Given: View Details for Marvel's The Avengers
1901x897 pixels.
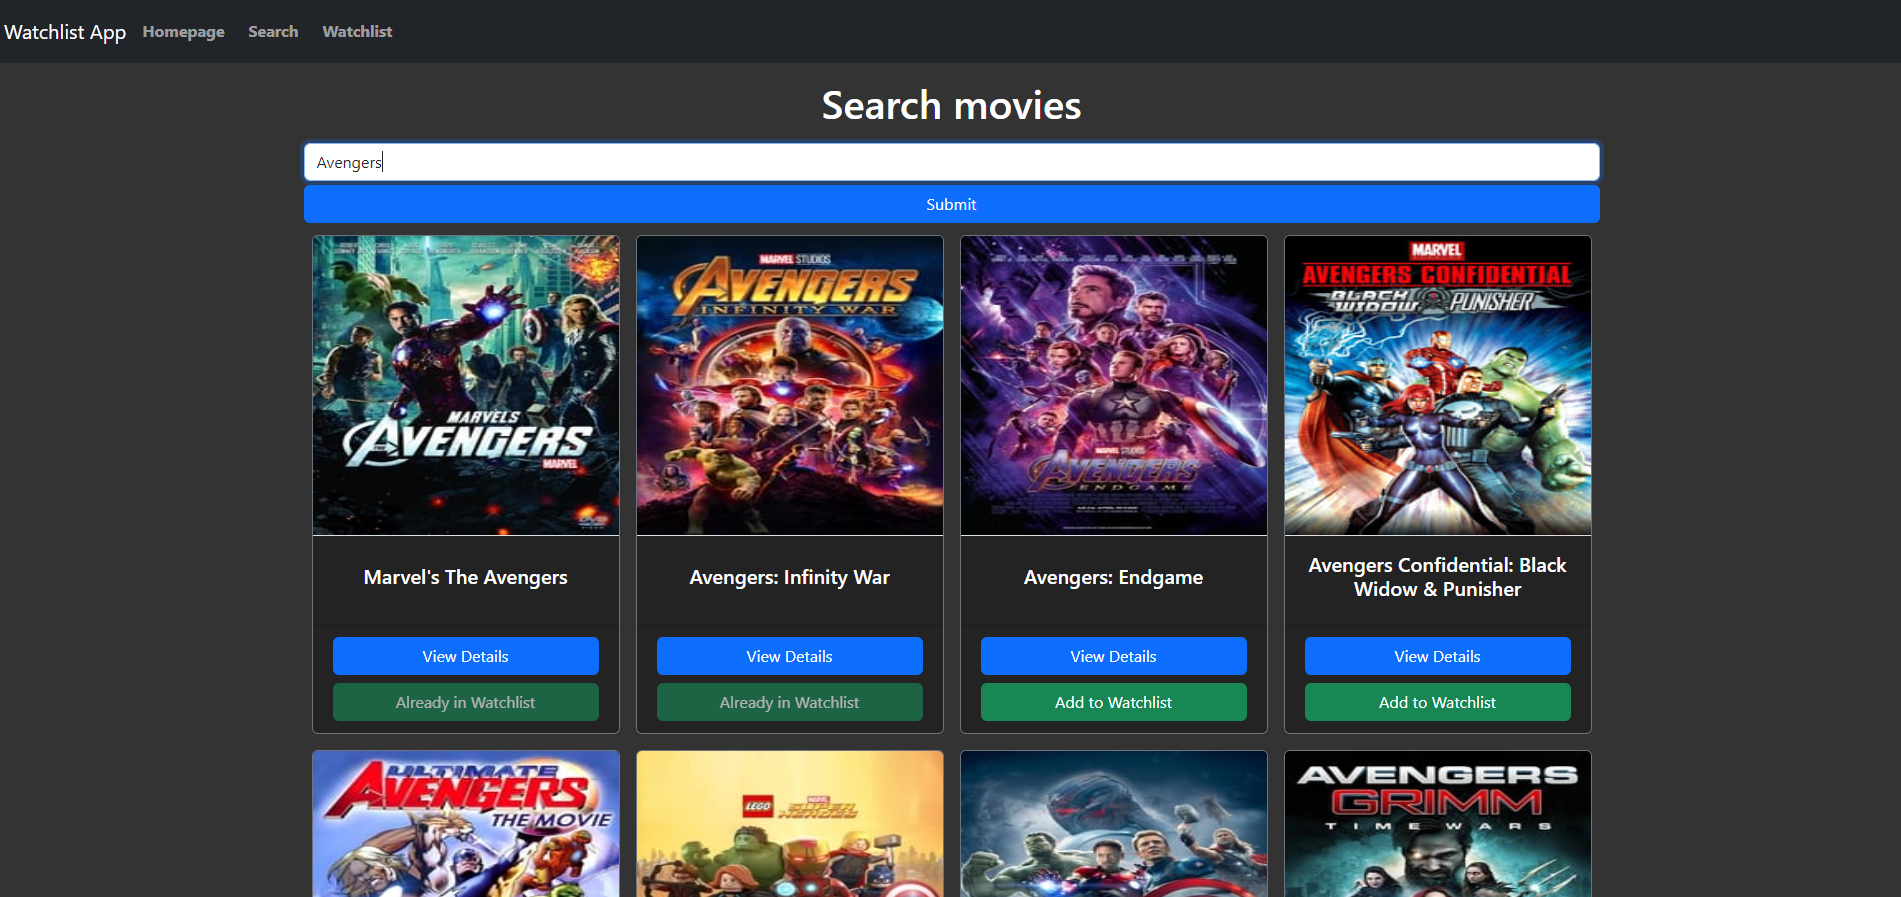Looking at the screenshot, I should click(465, 656).
